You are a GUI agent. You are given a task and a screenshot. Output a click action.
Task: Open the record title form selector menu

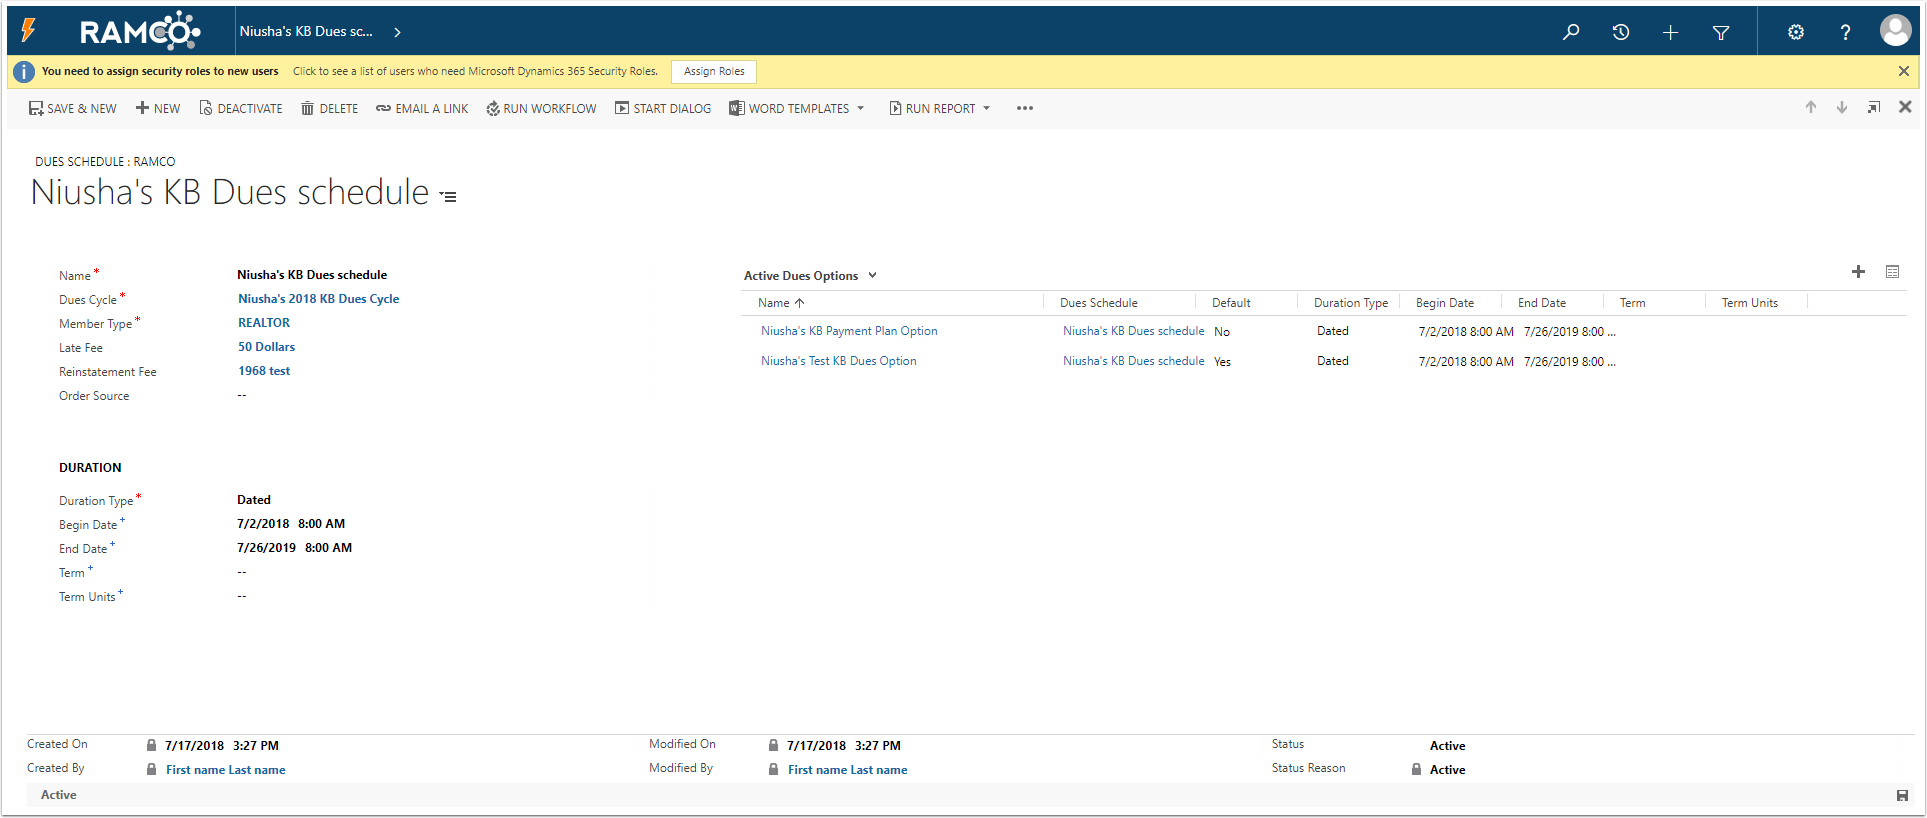coord(449,197)
